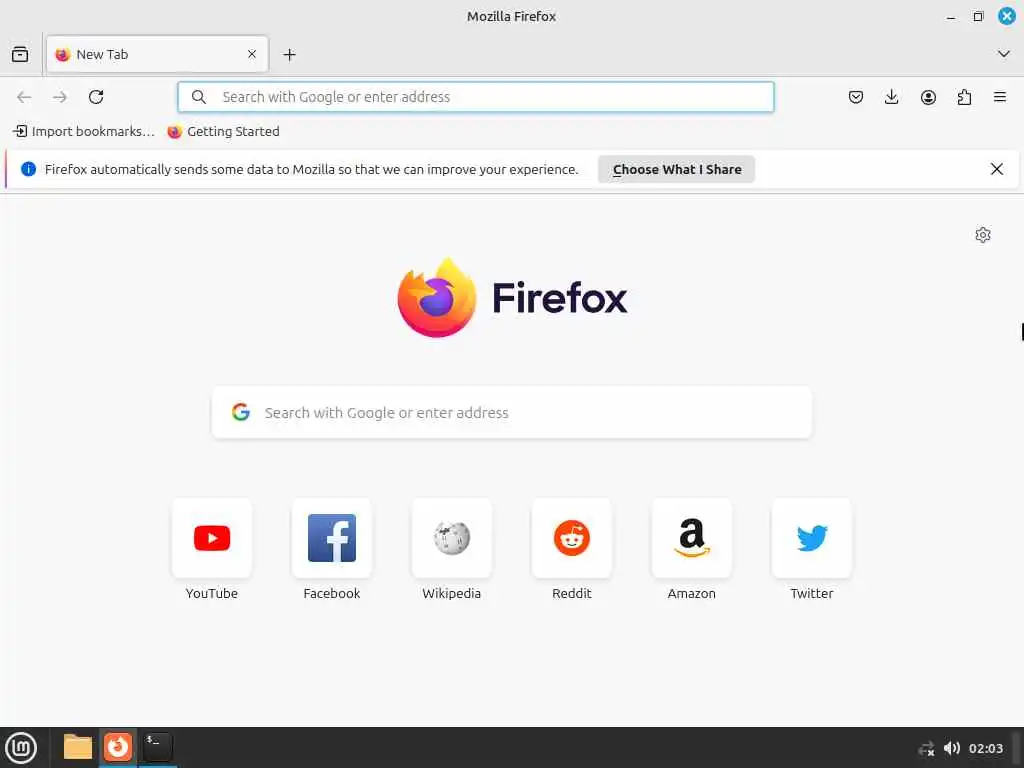Open the Twitter shortcut tile

coord(812,538)
